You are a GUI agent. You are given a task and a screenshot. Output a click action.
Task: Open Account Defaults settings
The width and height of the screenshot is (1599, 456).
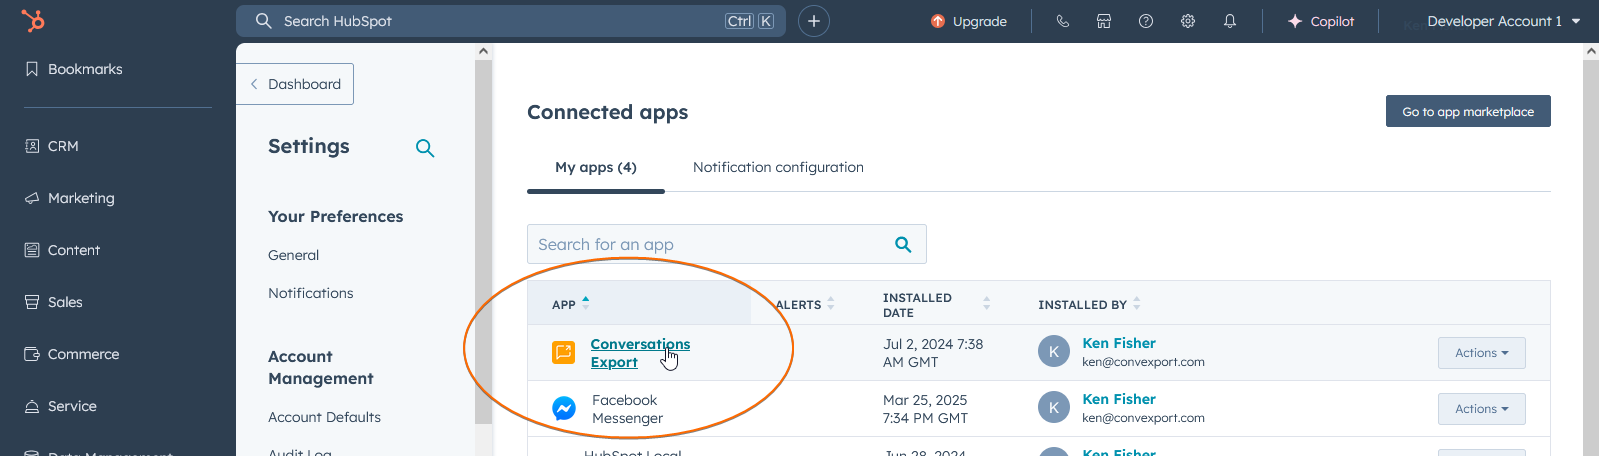[324, 417]
